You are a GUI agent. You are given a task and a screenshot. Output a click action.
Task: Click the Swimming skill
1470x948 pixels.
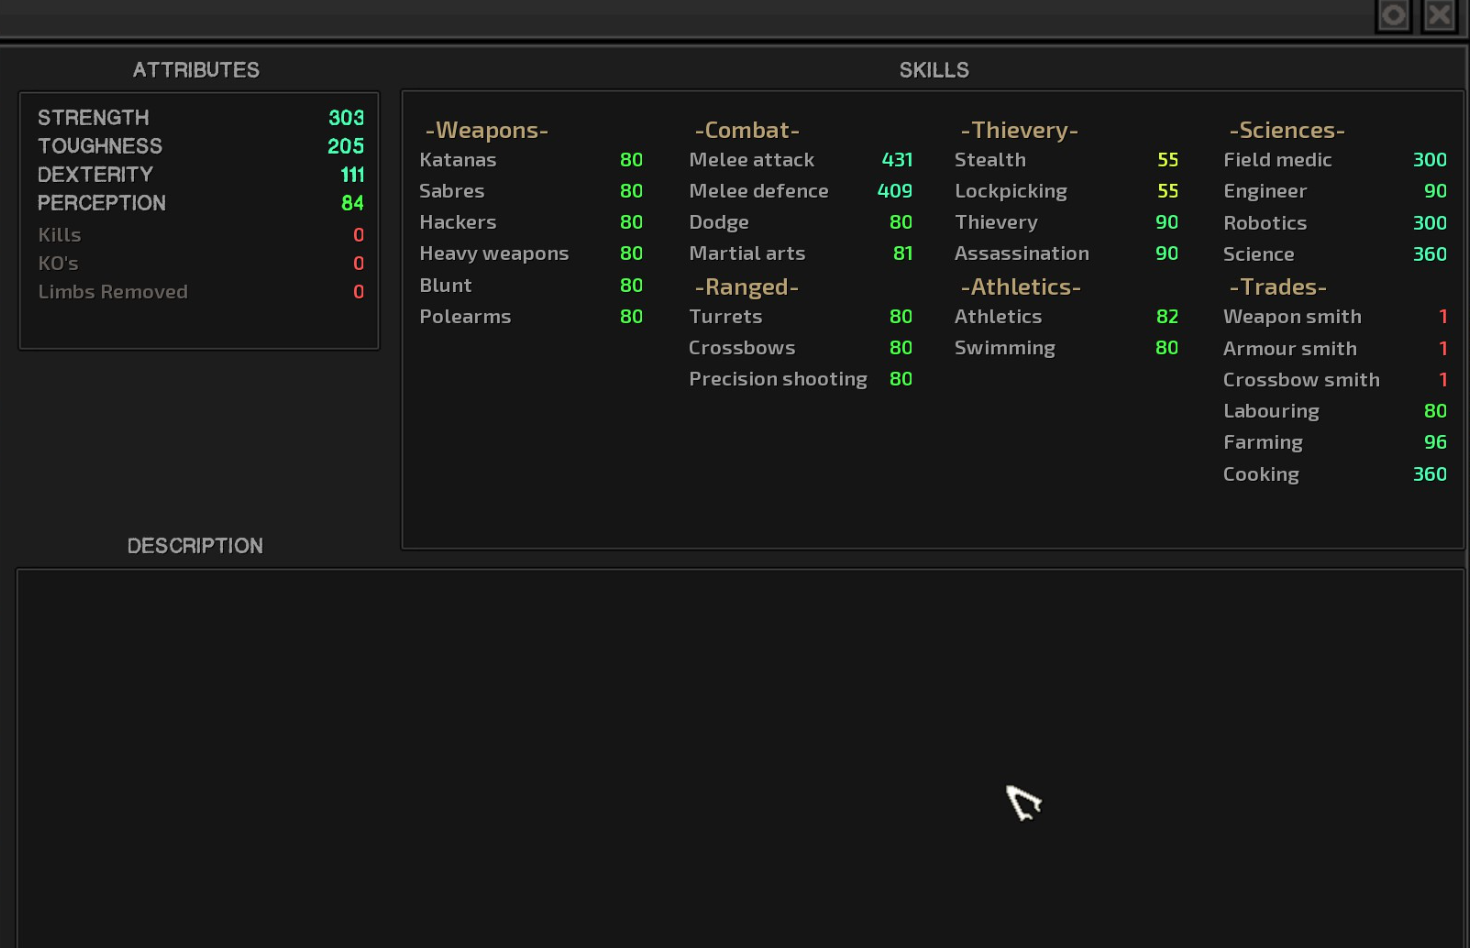1066,348
